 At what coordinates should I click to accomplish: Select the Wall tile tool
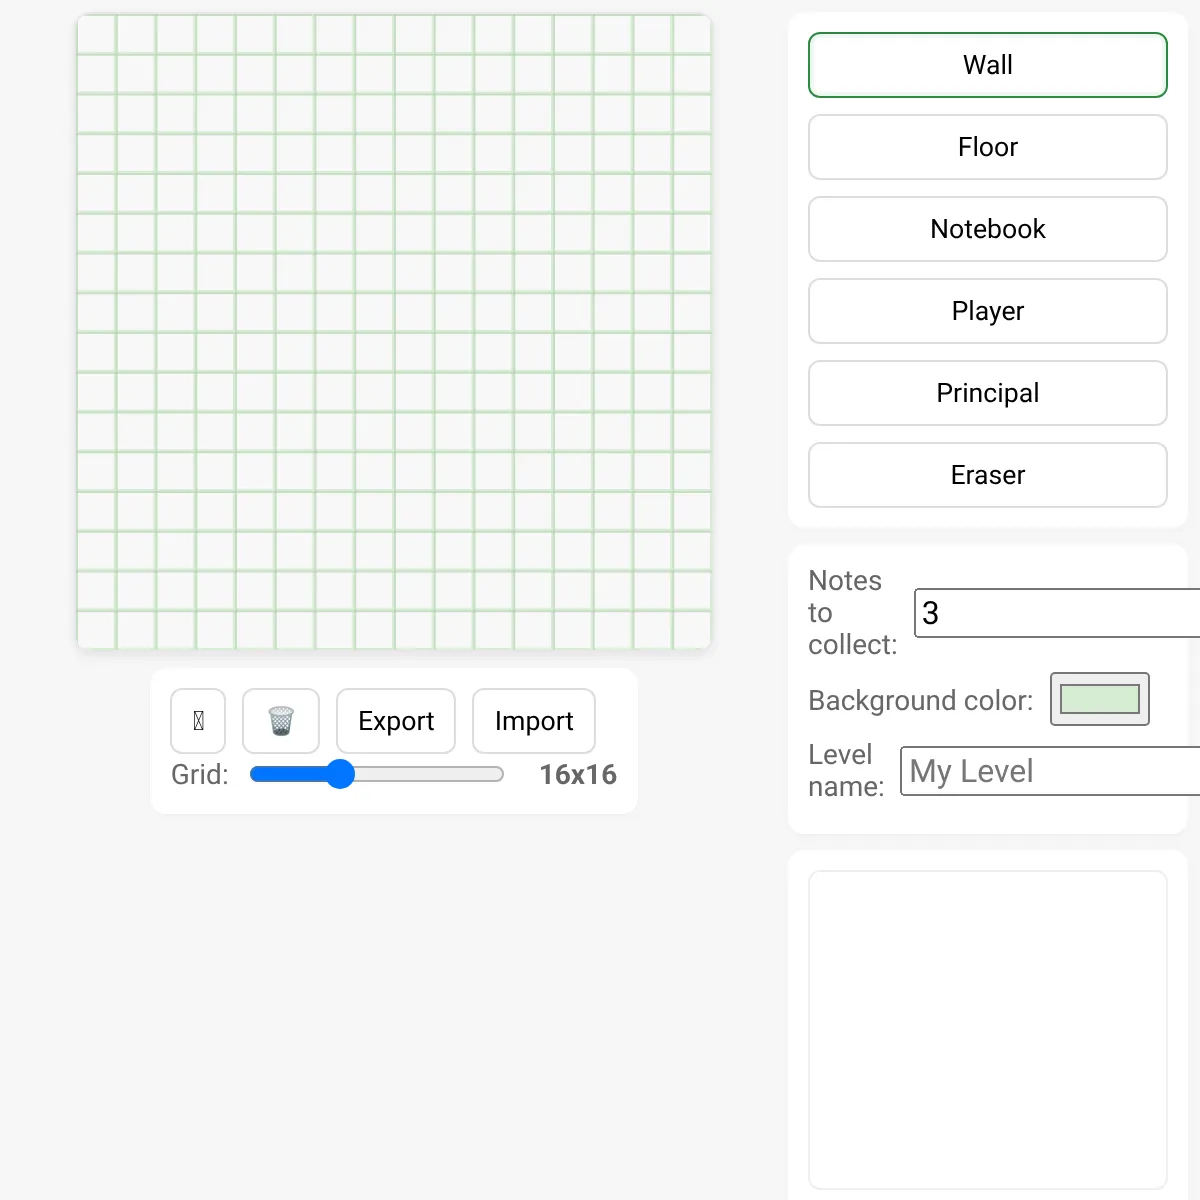pyautogui.click(x=988, y=65)
